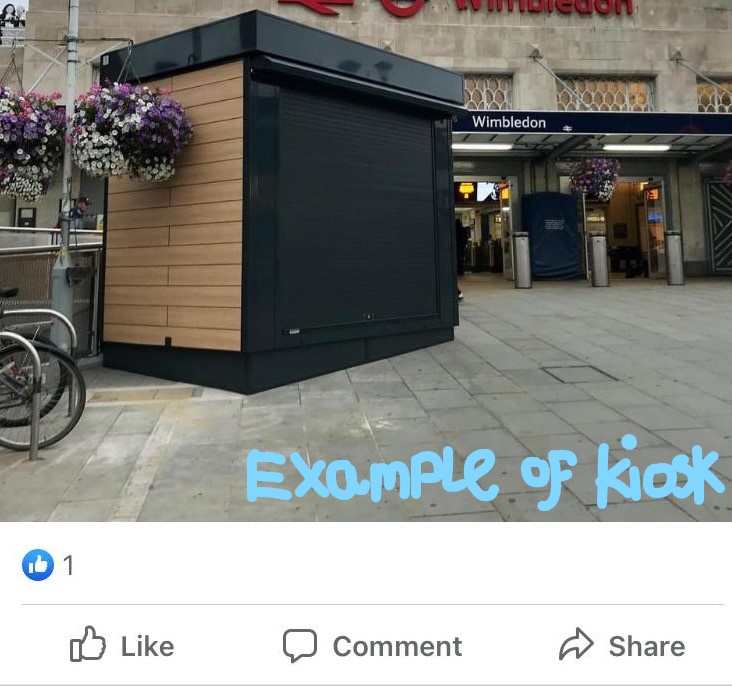Open the blue like reaction badge

click(x=38, y=565)
